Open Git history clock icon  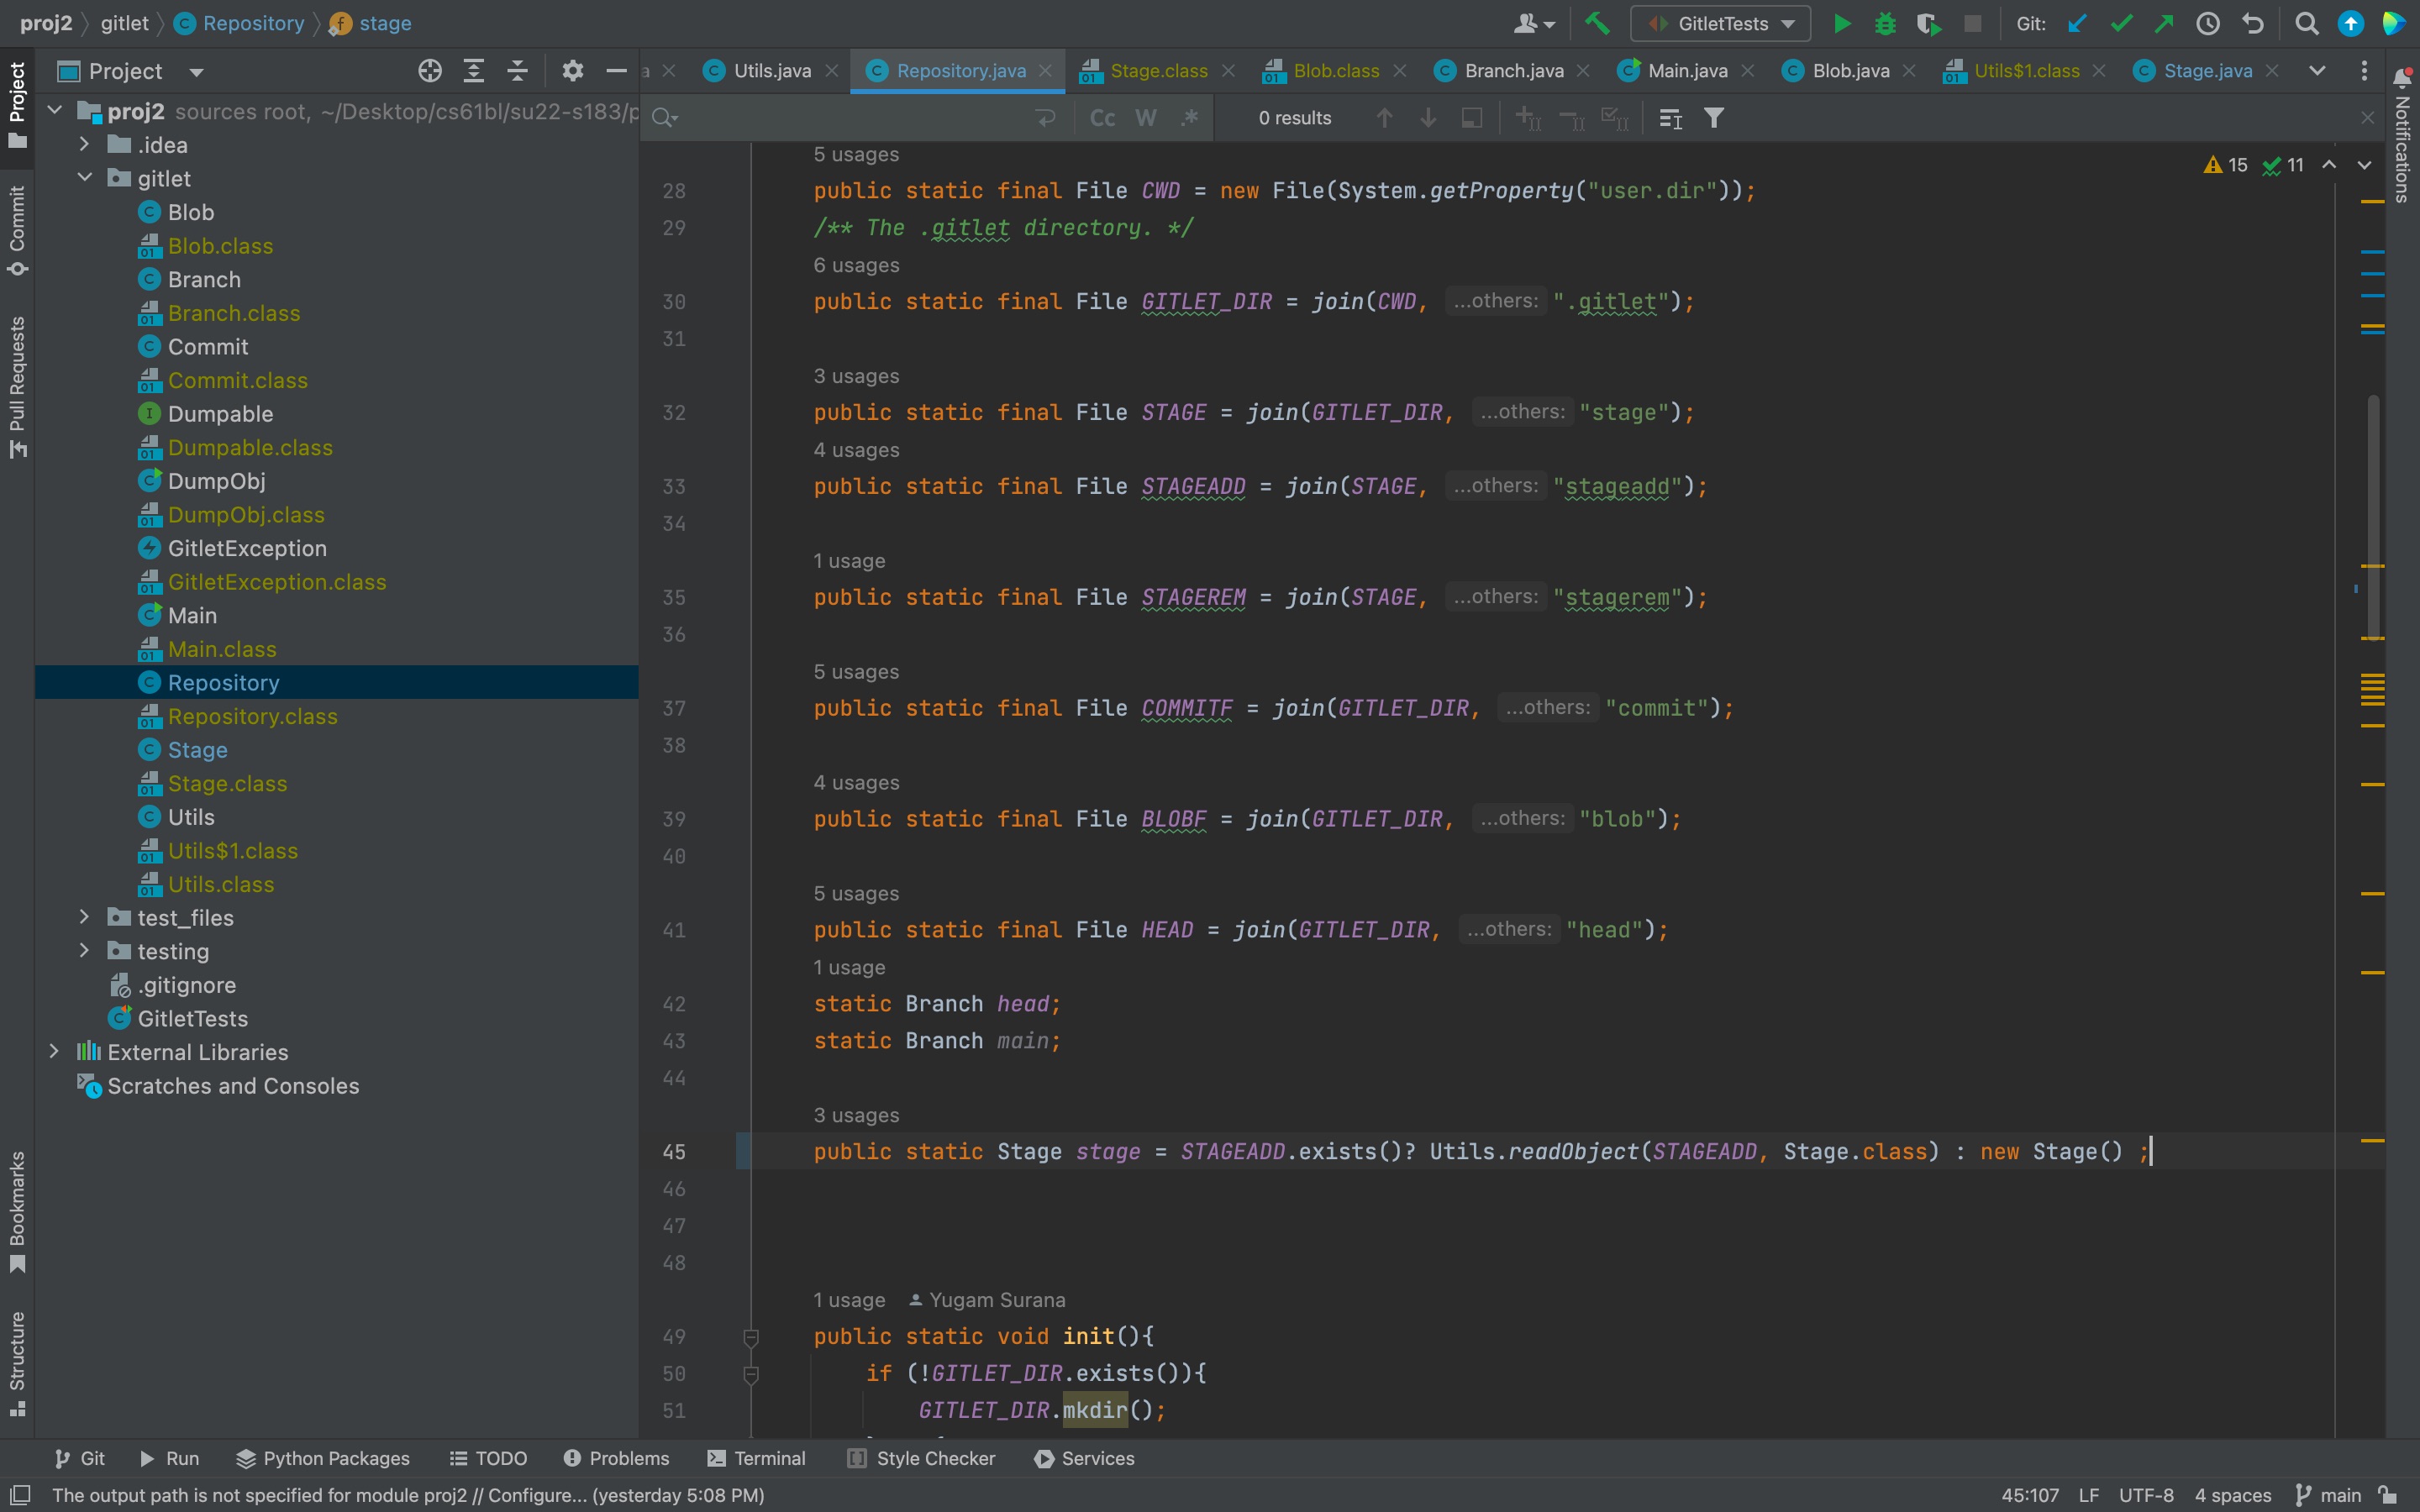2208,23
